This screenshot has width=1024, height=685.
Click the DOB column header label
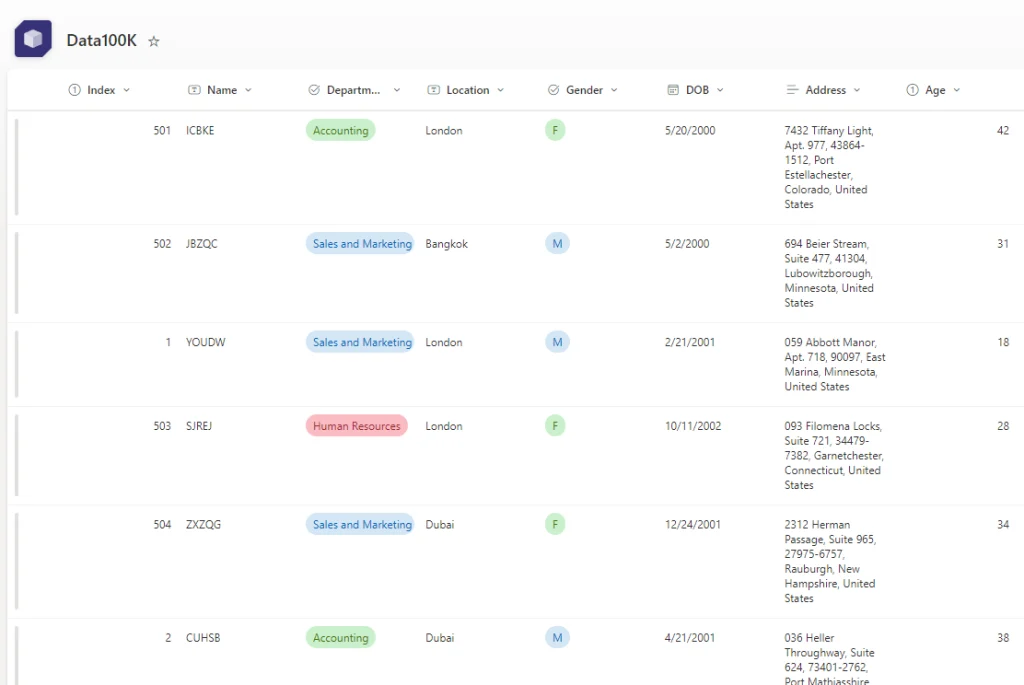[x=697, y=90]
